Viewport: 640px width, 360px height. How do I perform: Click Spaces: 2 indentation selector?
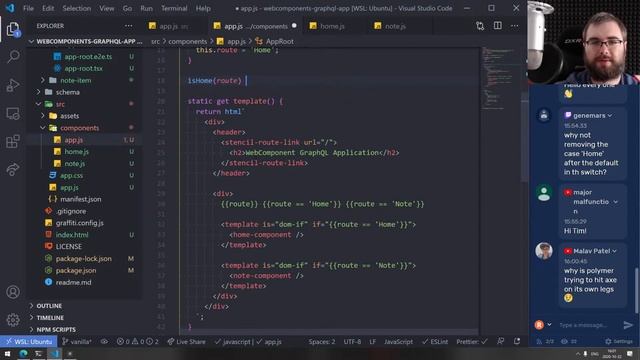(x=322, y=342)
